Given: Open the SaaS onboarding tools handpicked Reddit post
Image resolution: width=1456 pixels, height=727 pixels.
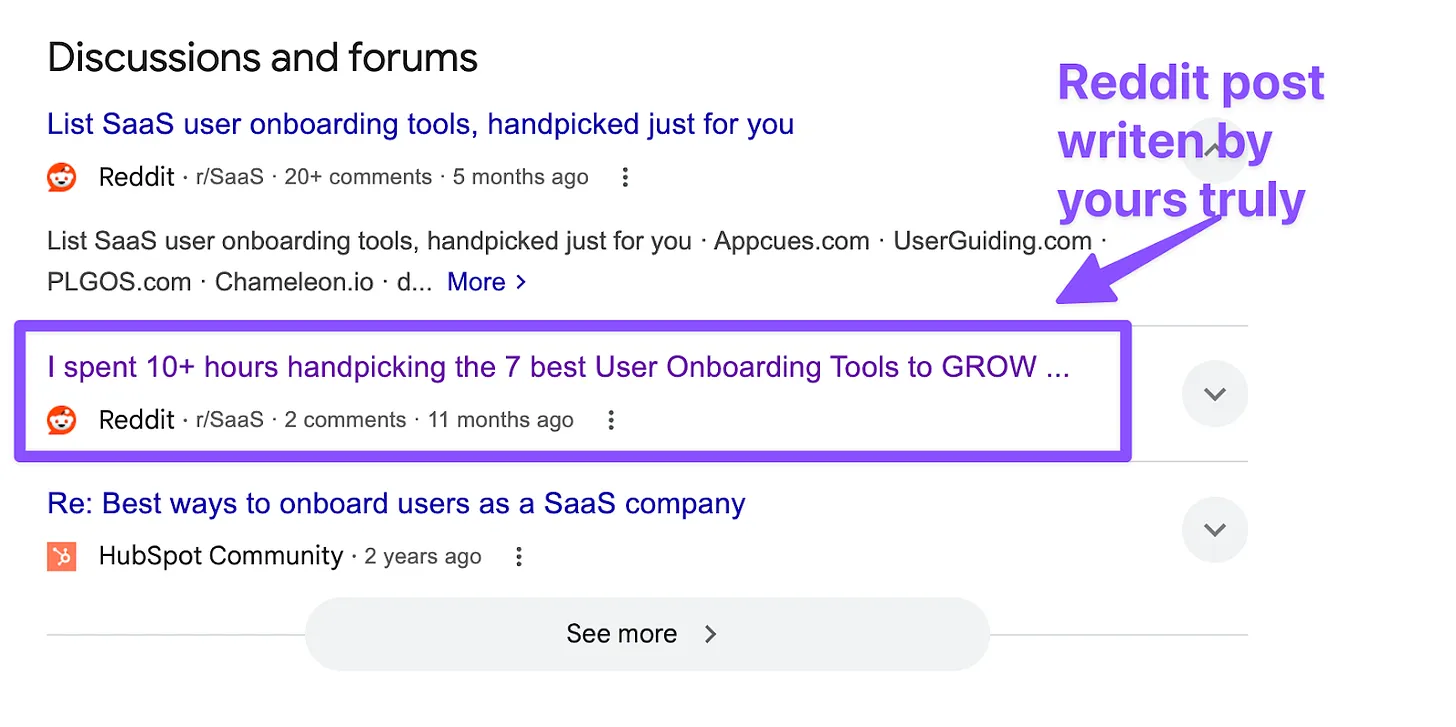Looking at the screenshot, I should point(420,123).
